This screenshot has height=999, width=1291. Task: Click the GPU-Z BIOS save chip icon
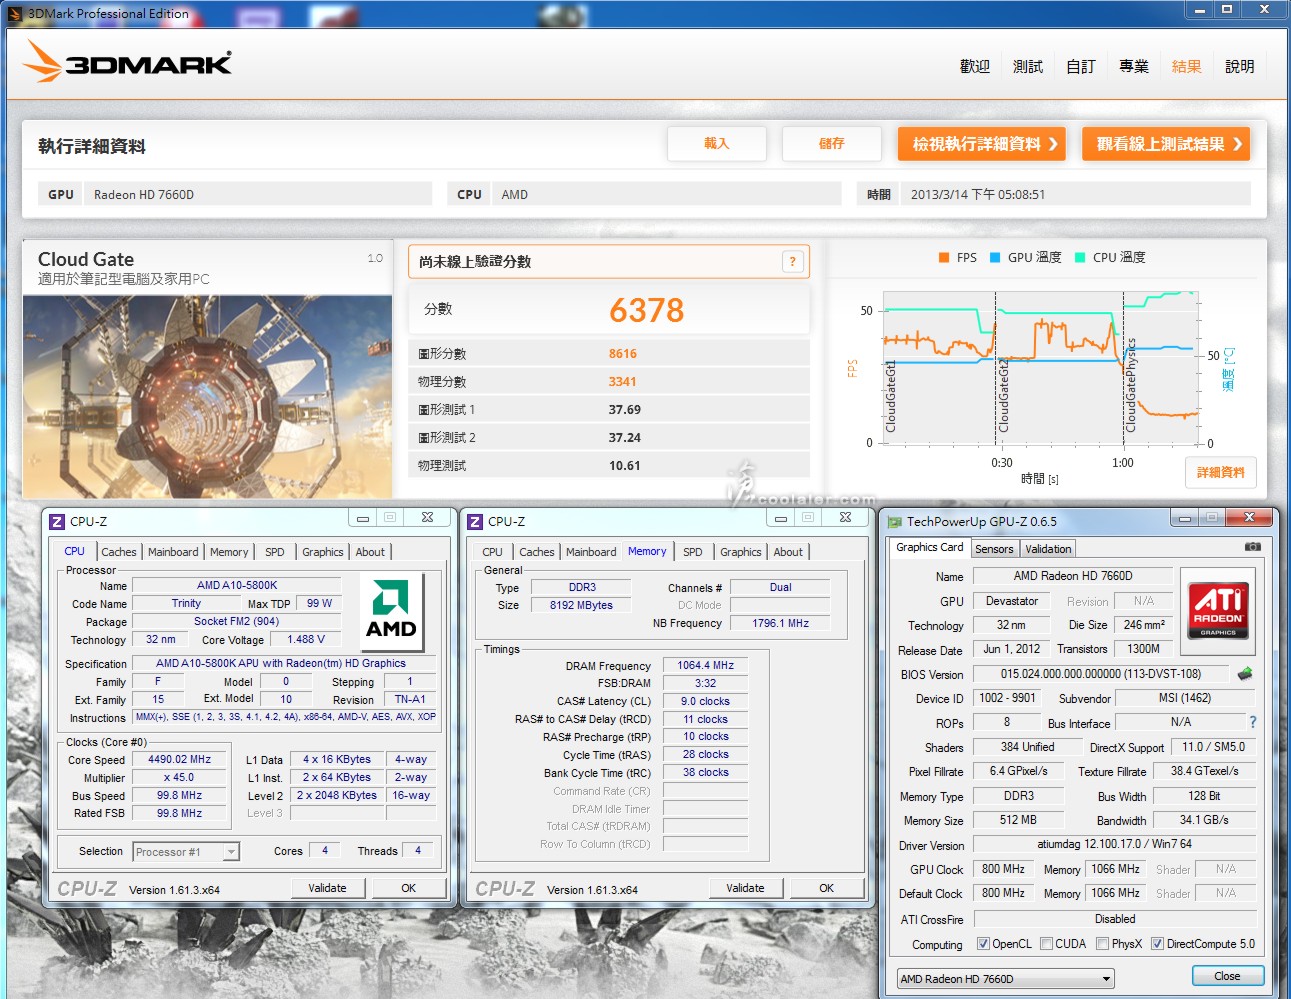[1245, 674]
